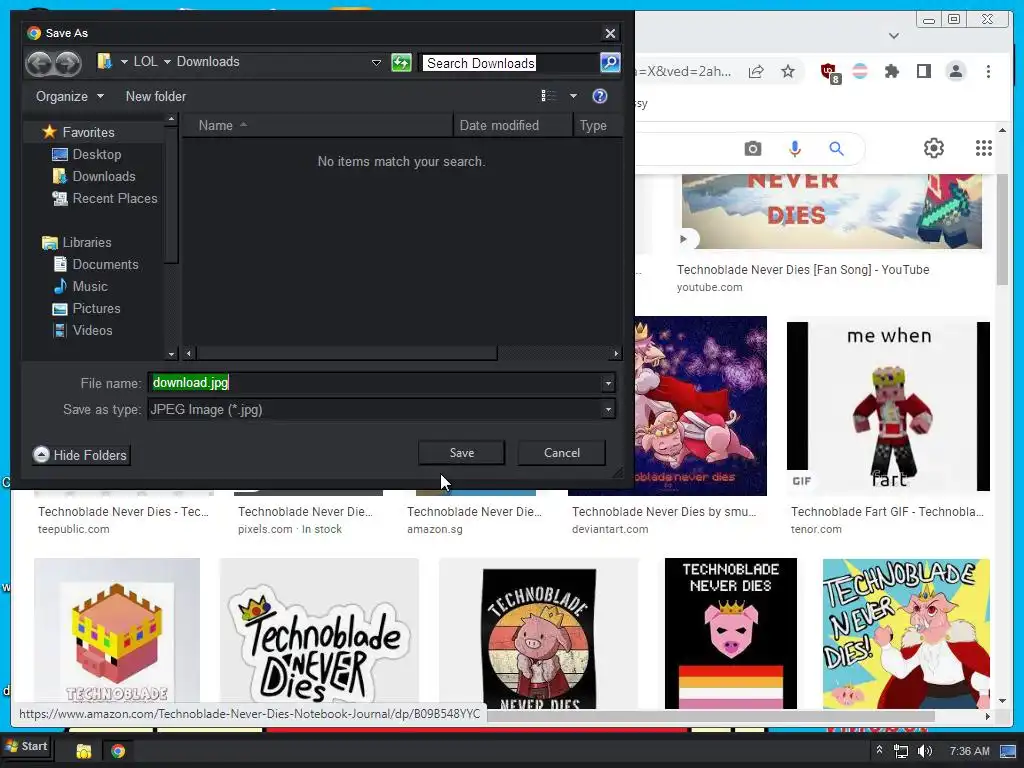Click the Back arrow in Save As dialog
1024x768 pixels.
39,63
